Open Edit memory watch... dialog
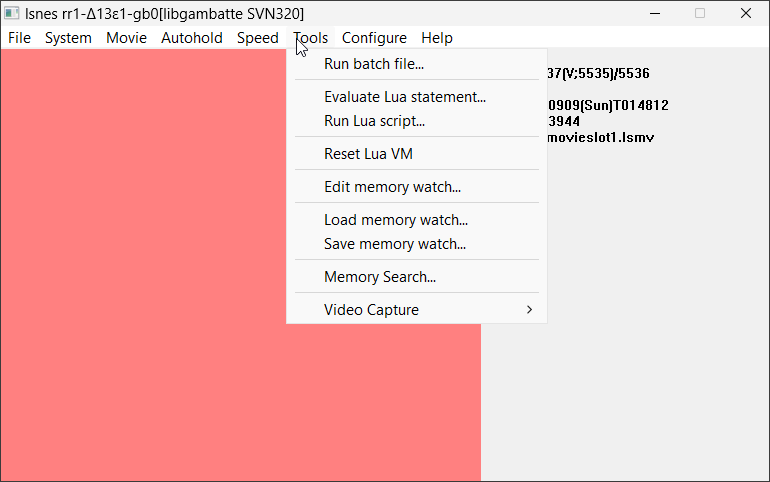 [416, 187]
